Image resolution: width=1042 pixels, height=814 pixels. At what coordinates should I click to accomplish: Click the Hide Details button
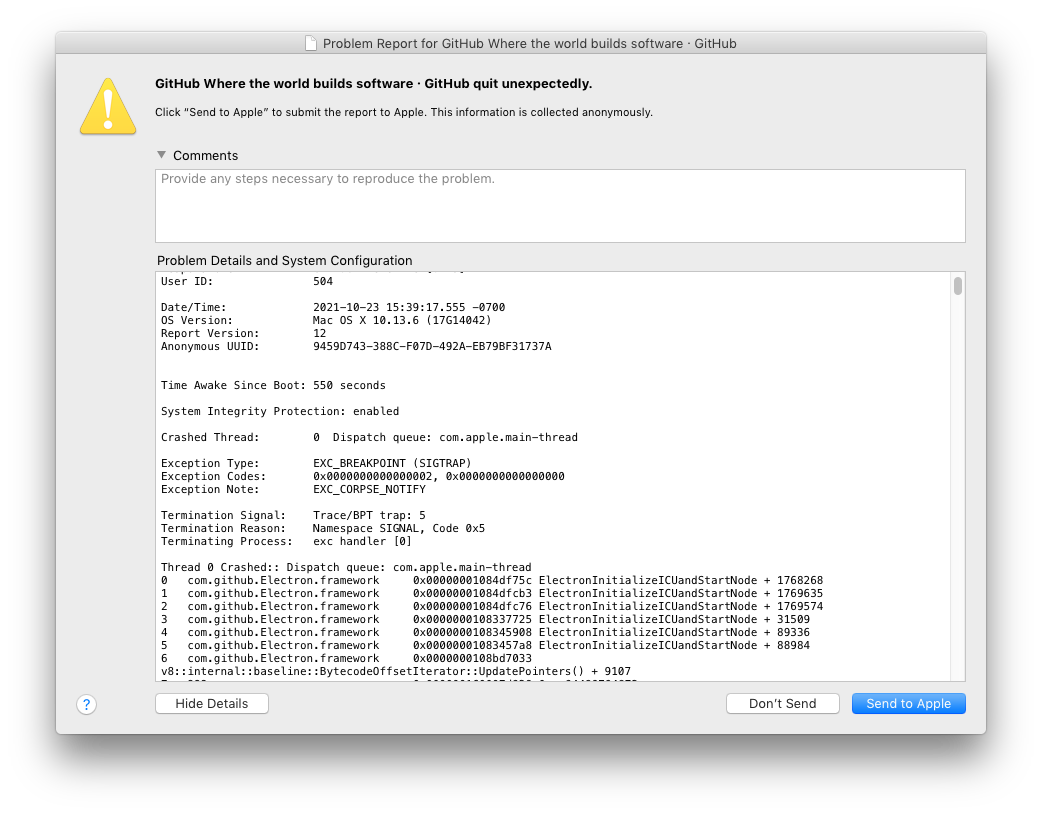pos(212,704)
